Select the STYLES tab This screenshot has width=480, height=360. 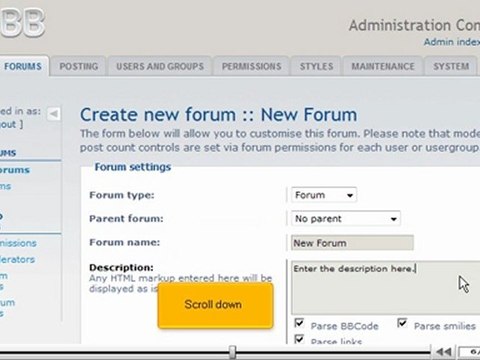pos(316,66)
